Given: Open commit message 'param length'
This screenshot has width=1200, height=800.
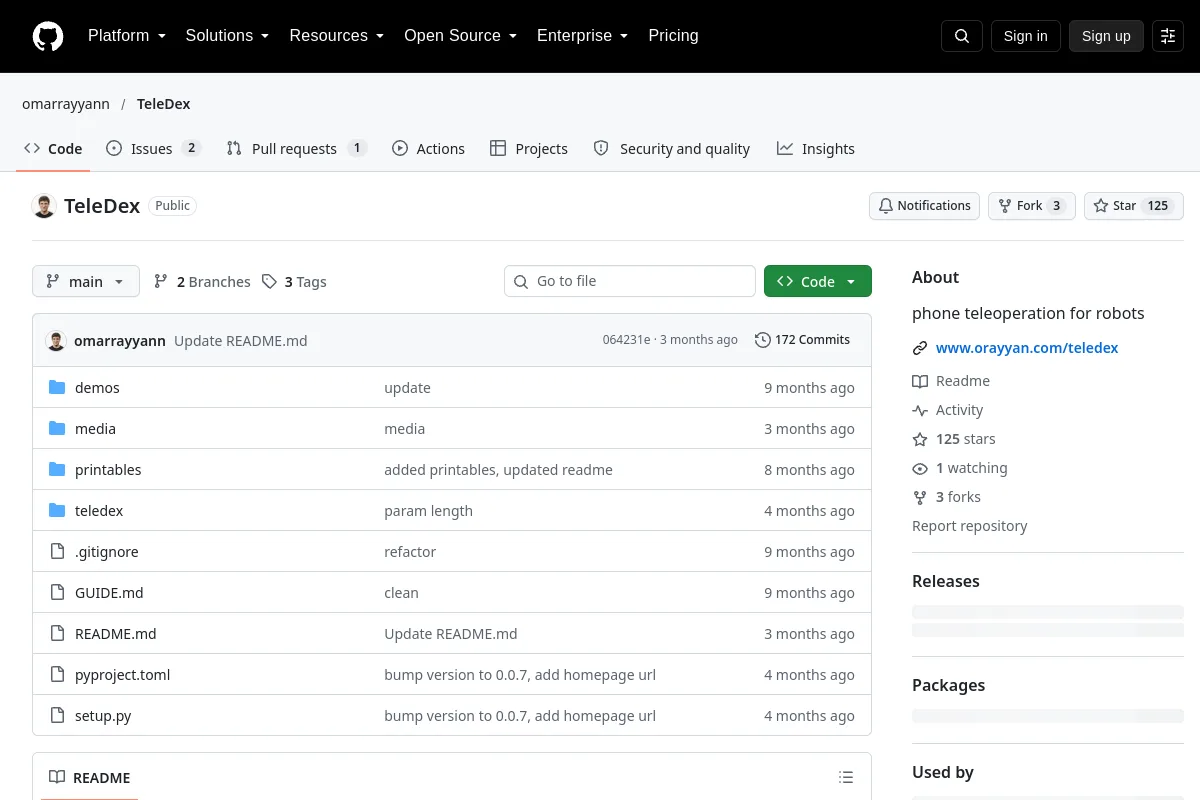Looking at the screenshot, I should coord(428,510).
